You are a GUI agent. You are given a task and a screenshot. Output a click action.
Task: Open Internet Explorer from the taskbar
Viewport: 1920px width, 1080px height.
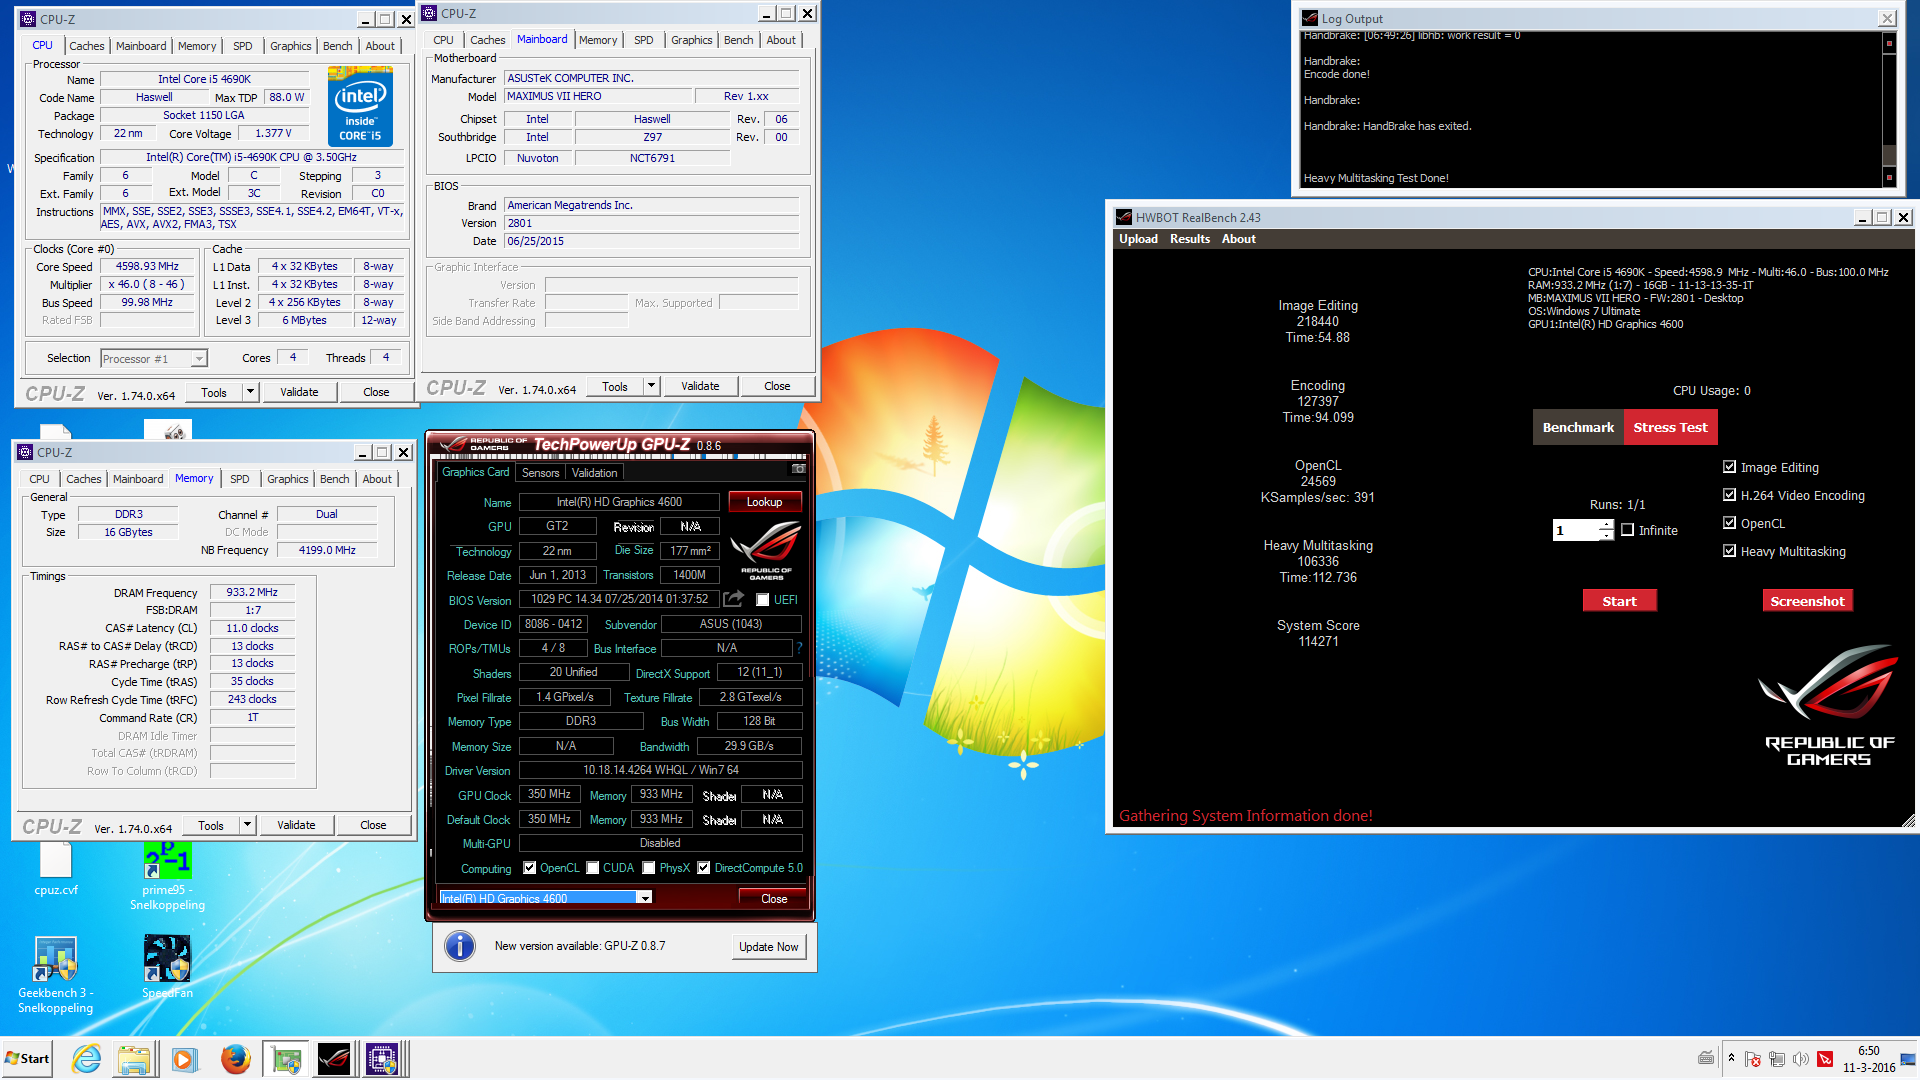coord(87,1059)
